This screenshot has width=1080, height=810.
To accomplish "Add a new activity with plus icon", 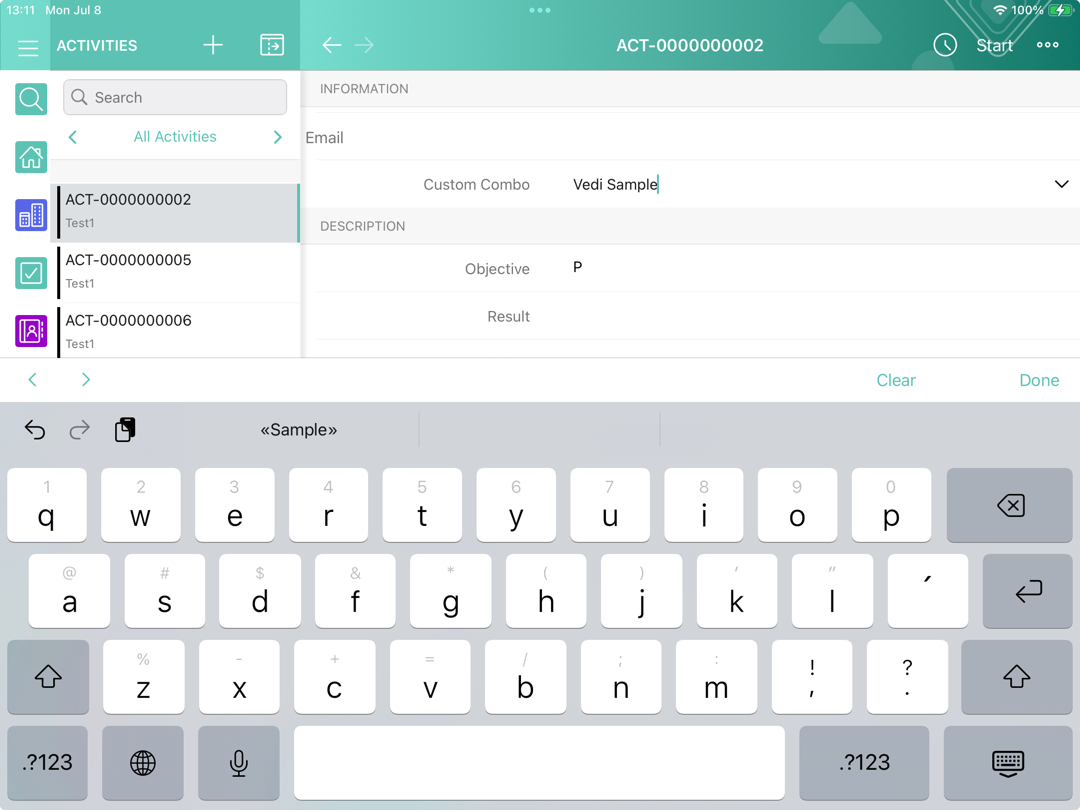I will click(x=213, y=46).
